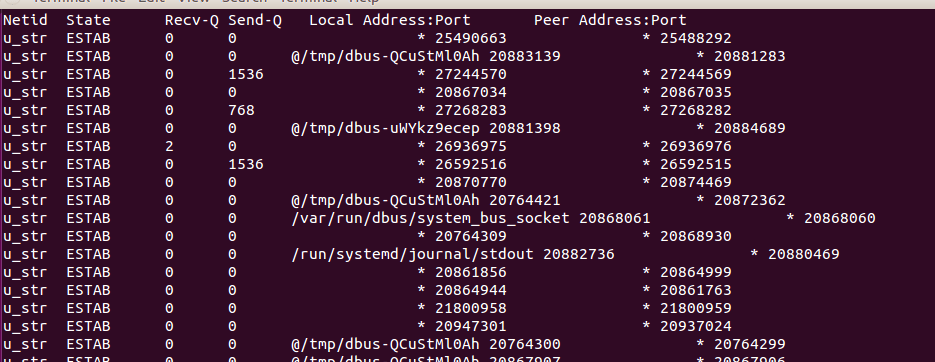Open the Search menu in menu bar
The height and width of the screenshot is (362, 935).
point(246,1)
